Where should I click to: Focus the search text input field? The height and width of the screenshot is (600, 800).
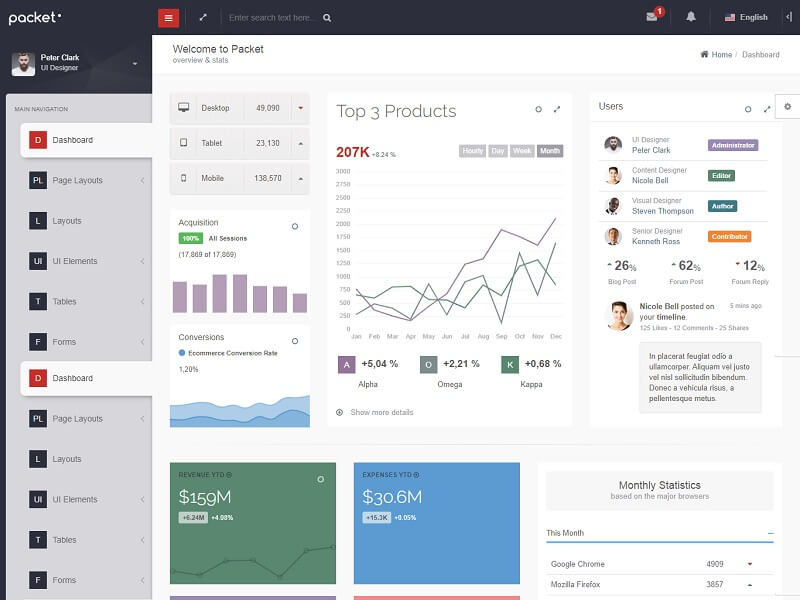click(x=270, y=18)
